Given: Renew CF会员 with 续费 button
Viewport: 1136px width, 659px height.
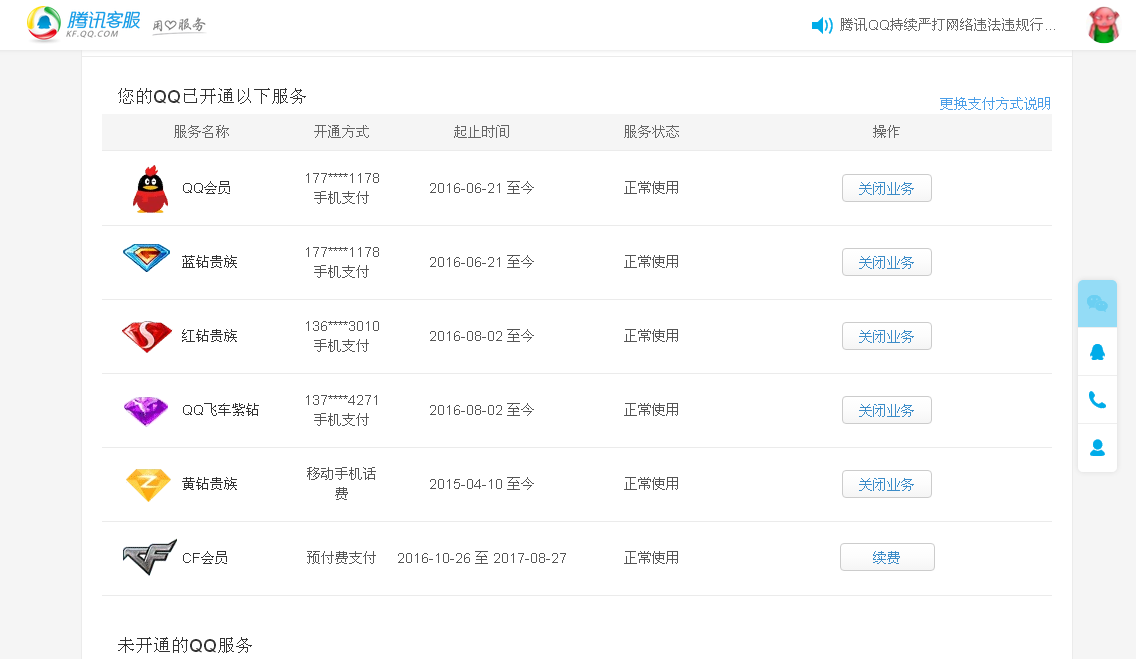Looking at the screenshot, I should (887, 558).
